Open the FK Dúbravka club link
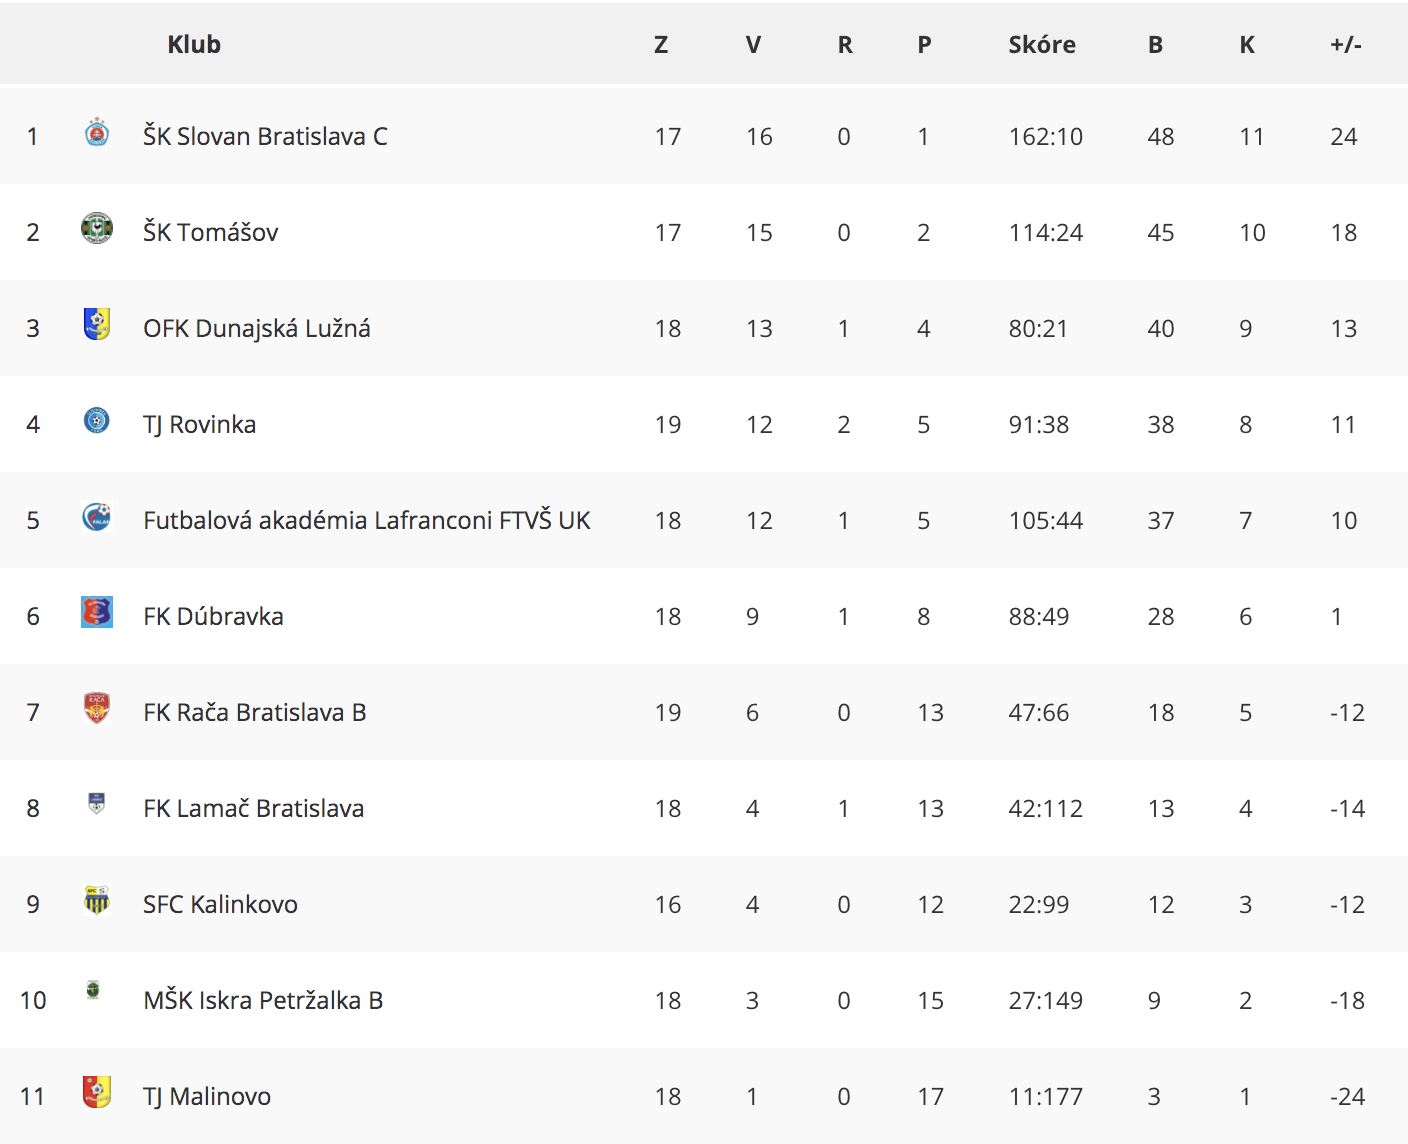 213,616
